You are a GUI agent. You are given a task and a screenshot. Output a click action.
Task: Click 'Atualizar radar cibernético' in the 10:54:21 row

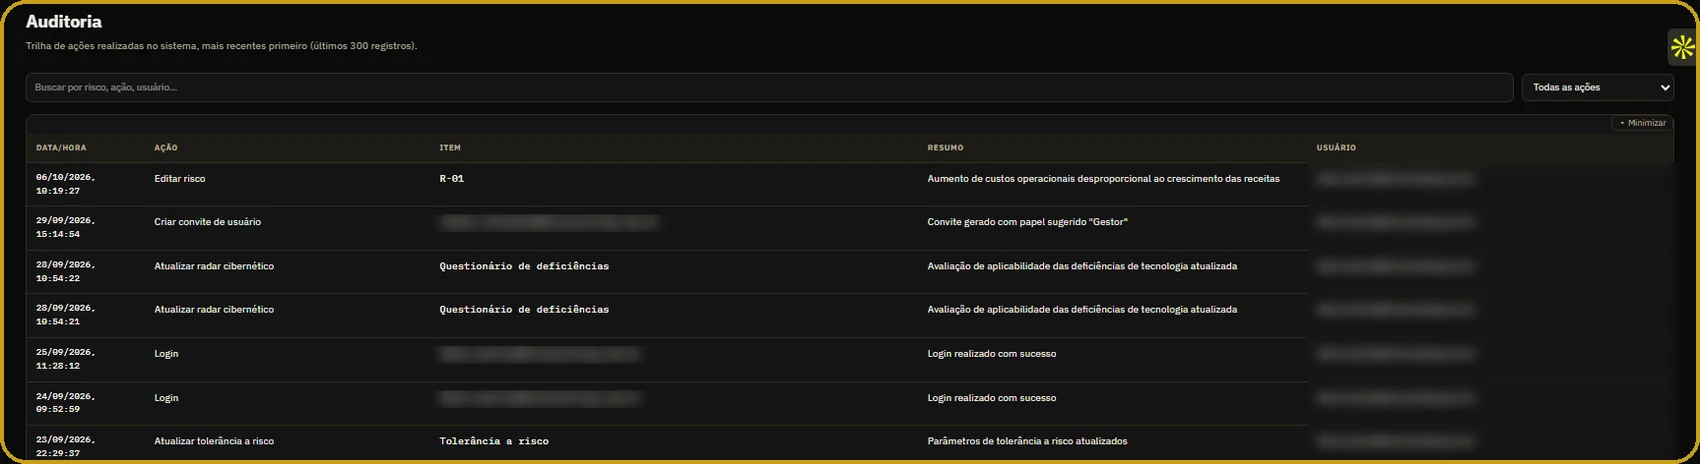click(x=214, y=310)
